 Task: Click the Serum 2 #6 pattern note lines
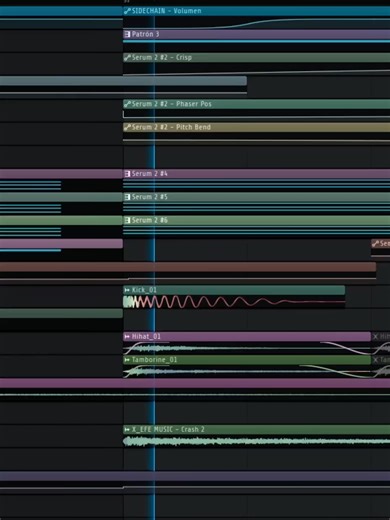(x=257, y=231)
